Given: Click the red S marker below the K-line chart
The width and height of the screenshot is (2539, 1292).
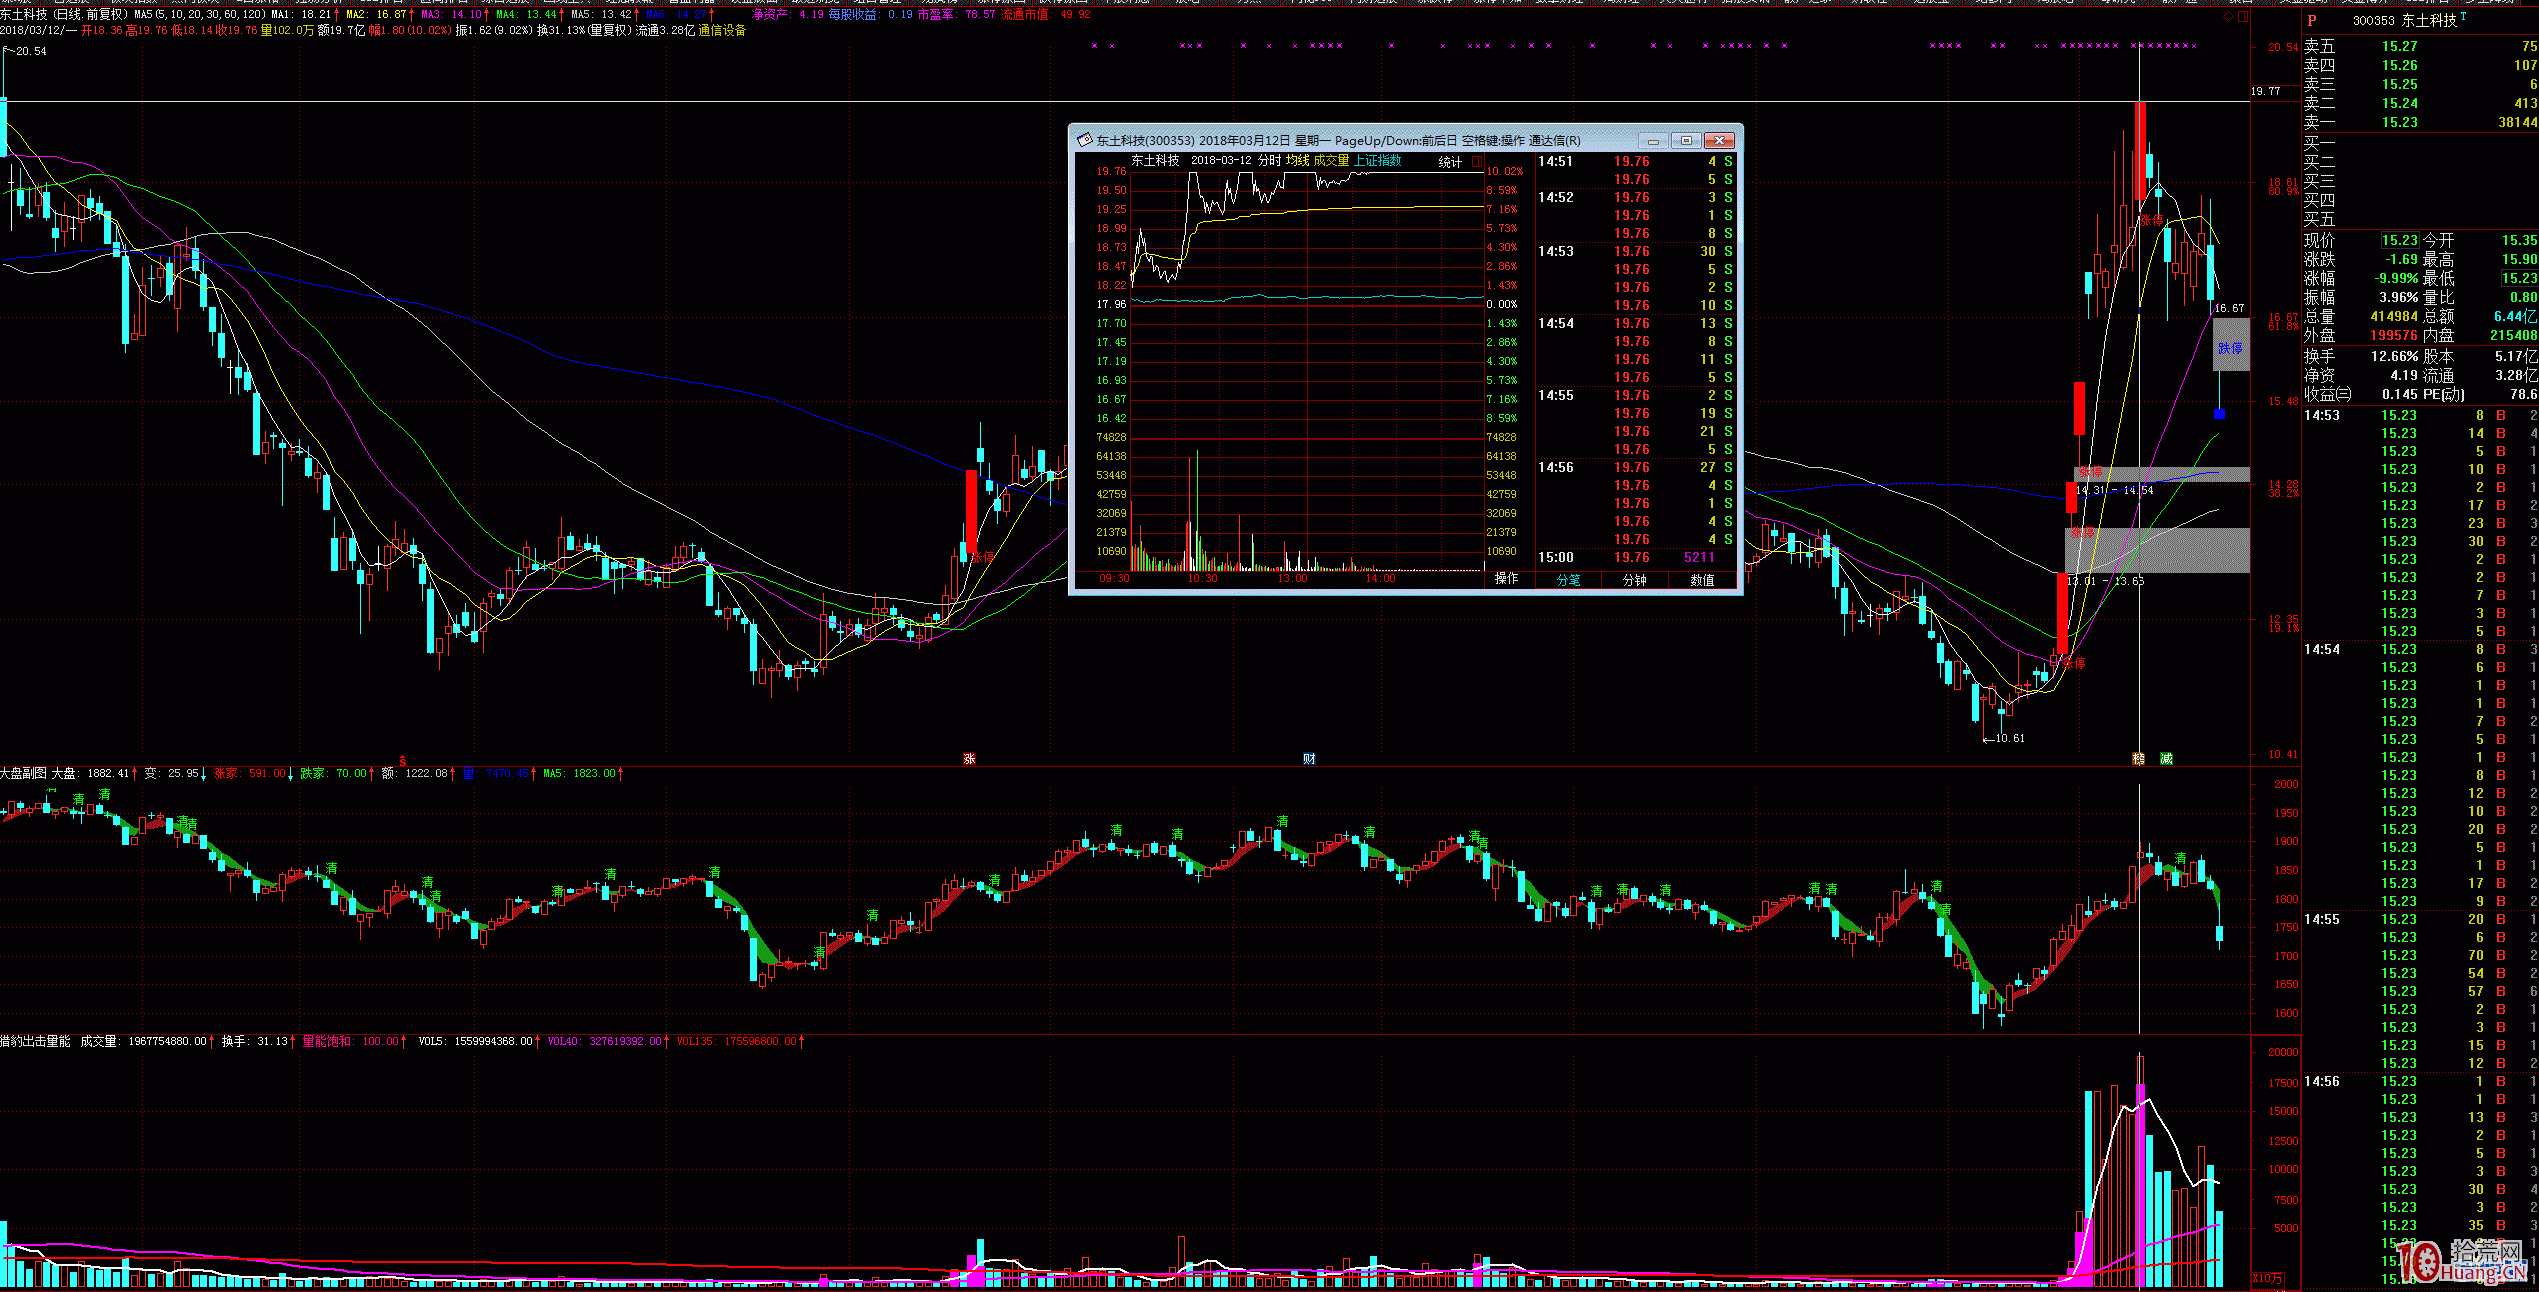Looking at the screenshot, I should [403, 761].
